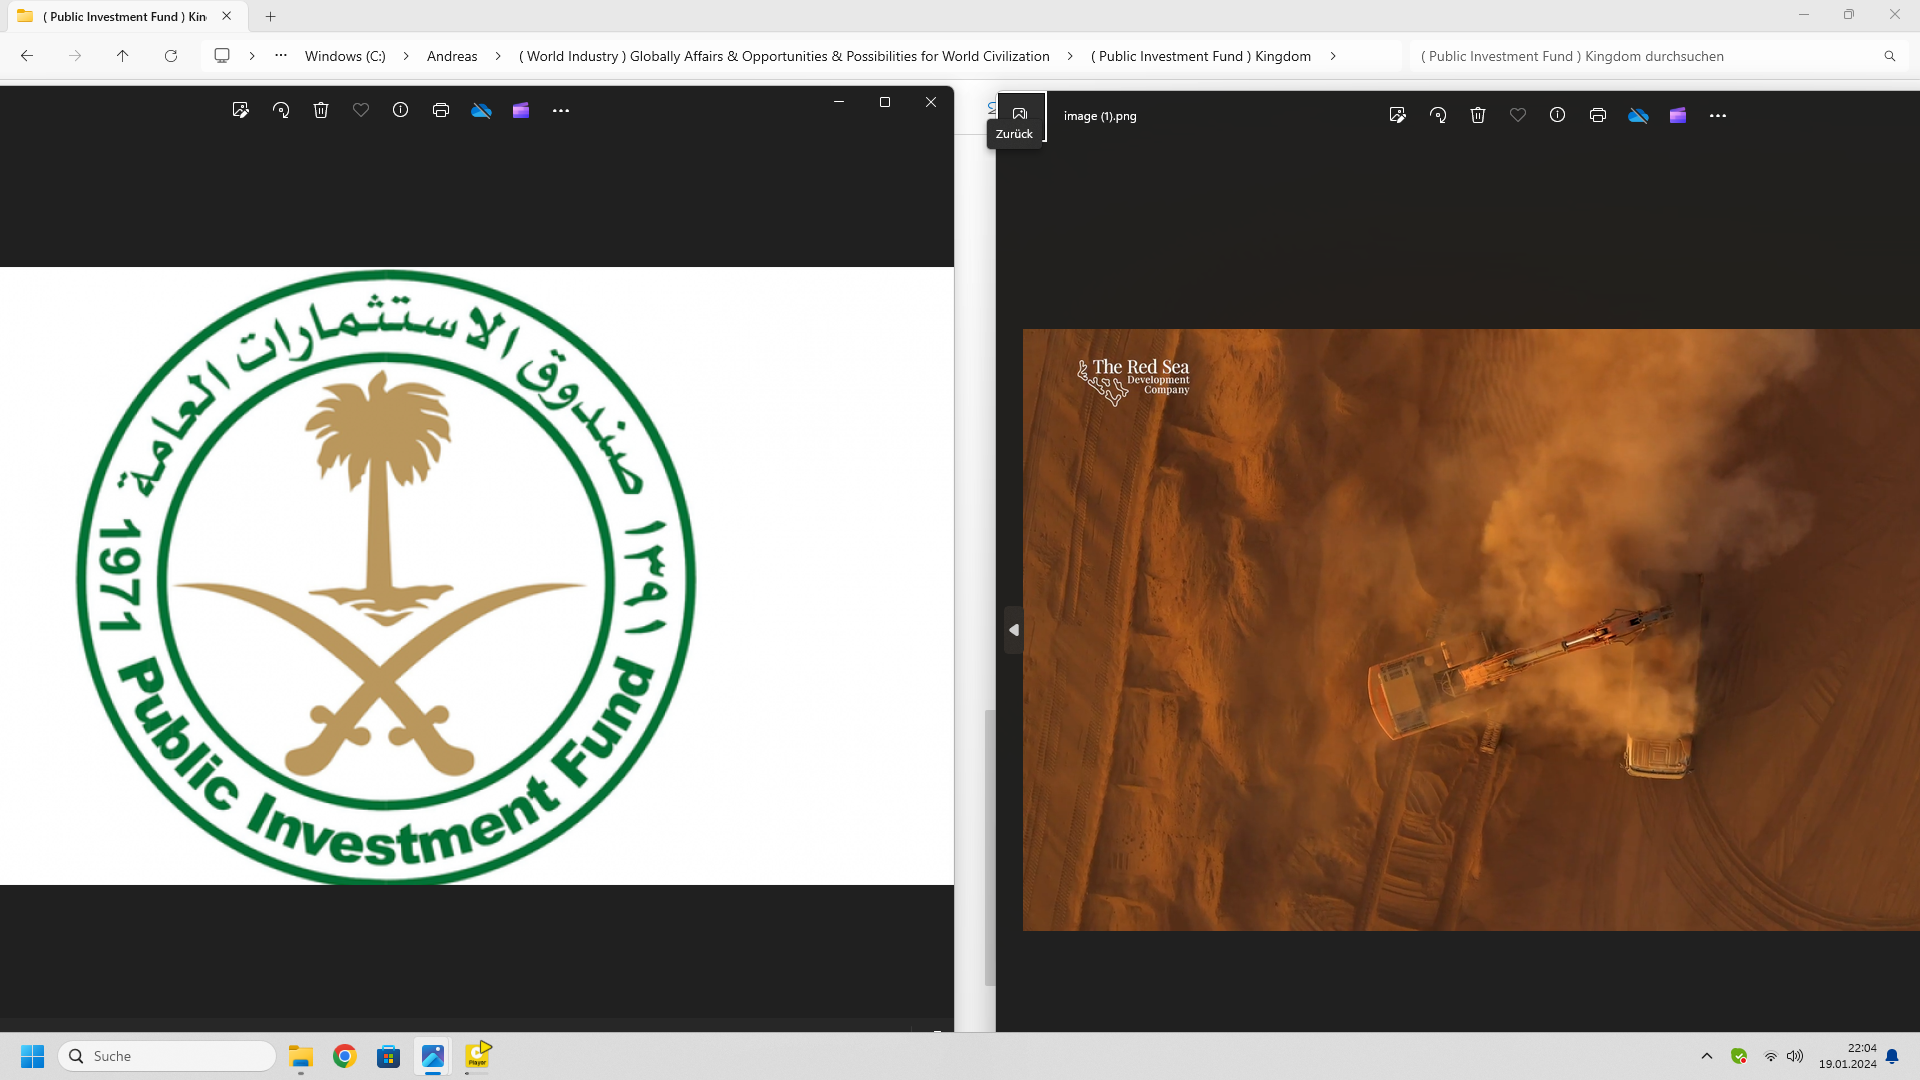Show file info in left Photos window

(x=401, y=110)
